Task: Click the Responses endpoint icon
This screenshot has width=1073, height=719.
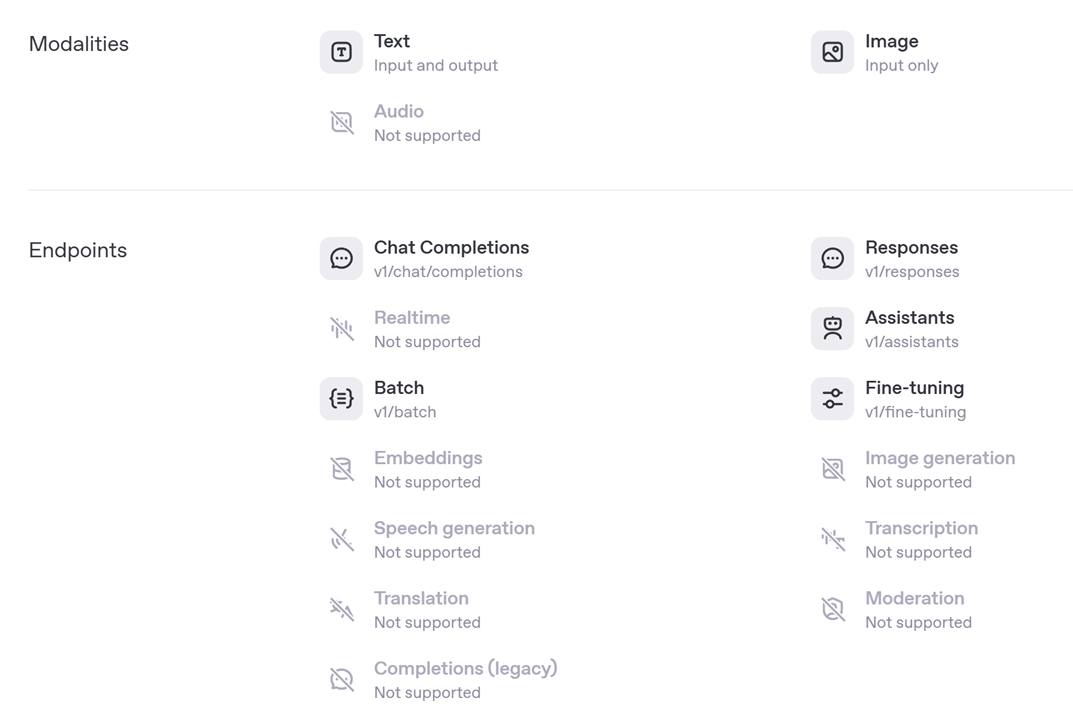Action: pos(832,258)
